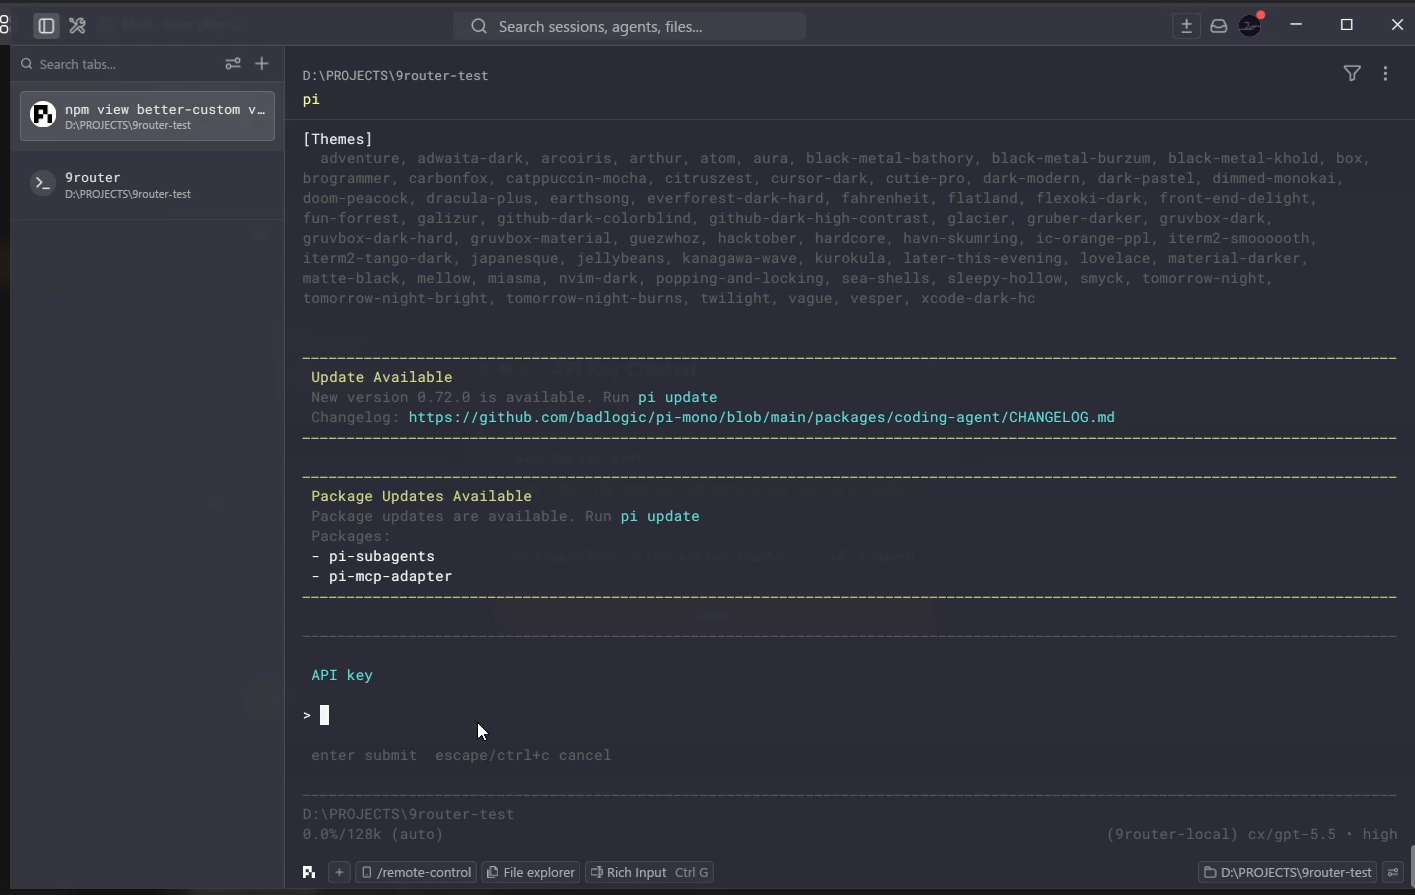
Task: Select the npm view better-custom tab
Action: [147, 116]
